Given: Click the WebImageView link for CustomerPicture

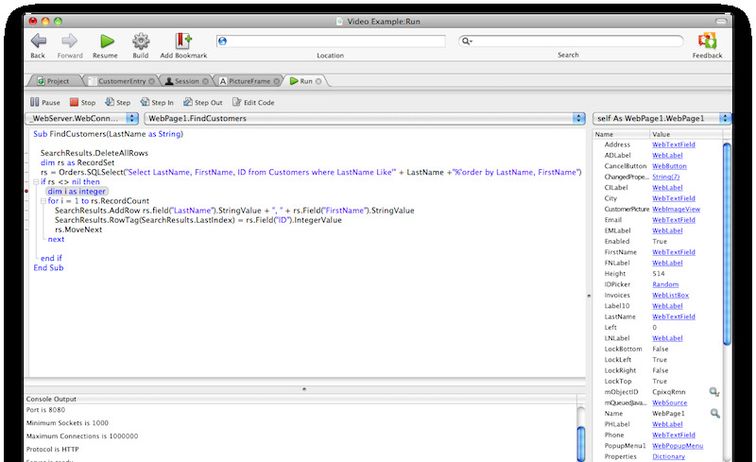Looking at the screenshot, I should tap(676, 209).
